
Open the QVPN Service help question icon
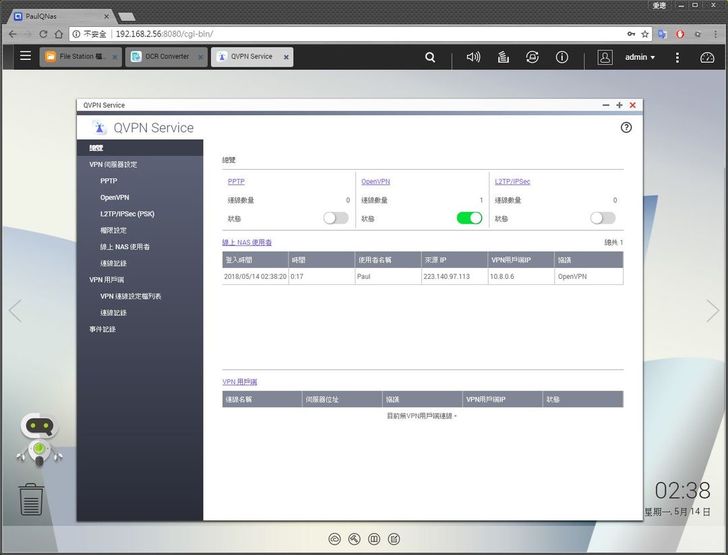pyautogui.click(x=626, y=128)
